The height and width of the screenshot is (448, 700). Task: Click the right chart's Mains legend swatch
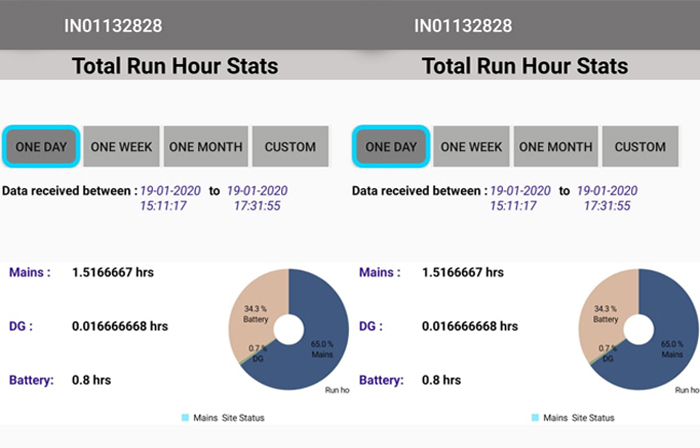pos(535,418)
